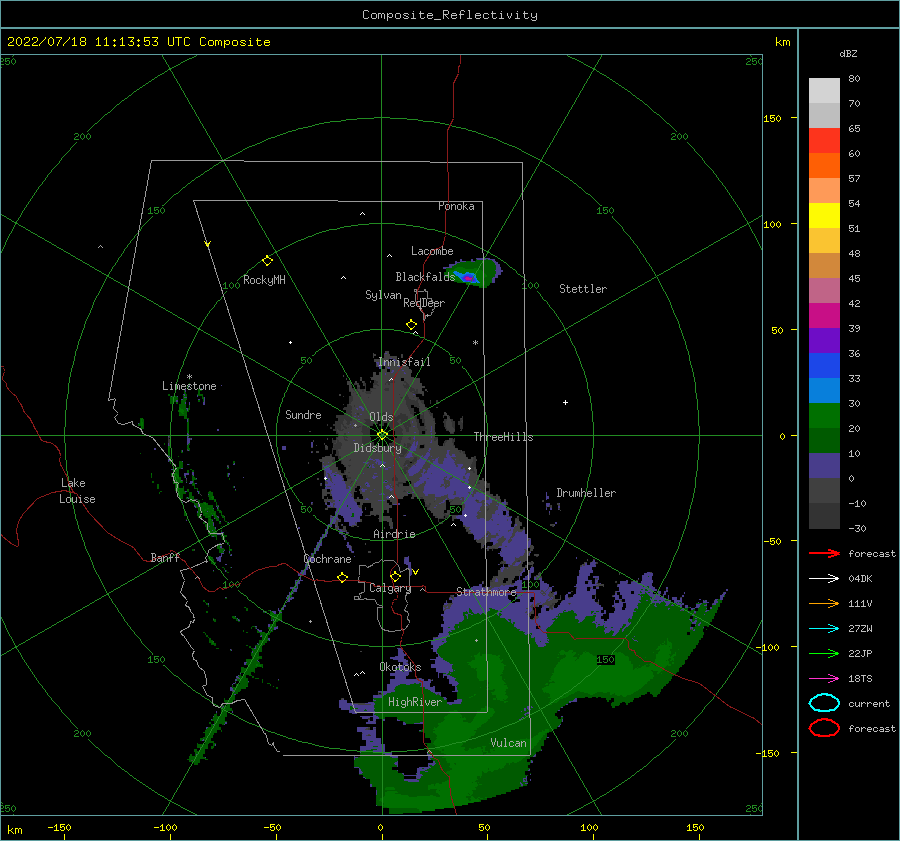Click the Stettler town label
The image size is (900, 841).
(583, 289)
